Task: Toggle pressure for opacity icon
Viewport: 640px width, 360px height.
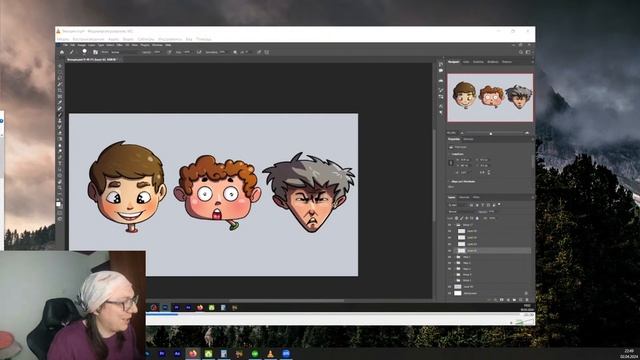Action: click(169, 52)
